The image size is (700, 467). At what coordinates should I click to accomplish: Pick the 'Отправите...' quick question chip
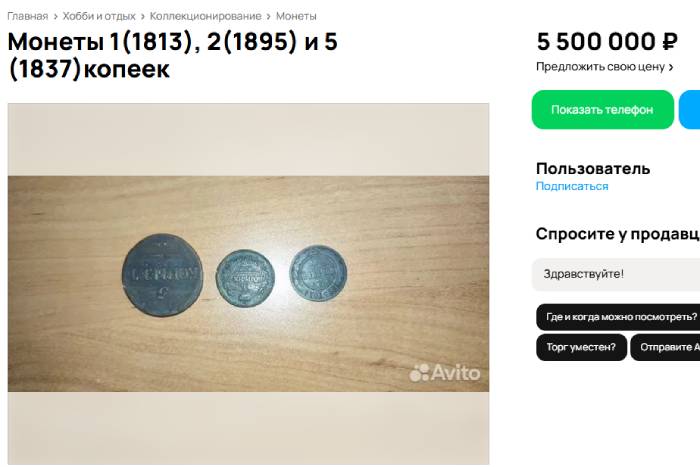click(665, 347)
